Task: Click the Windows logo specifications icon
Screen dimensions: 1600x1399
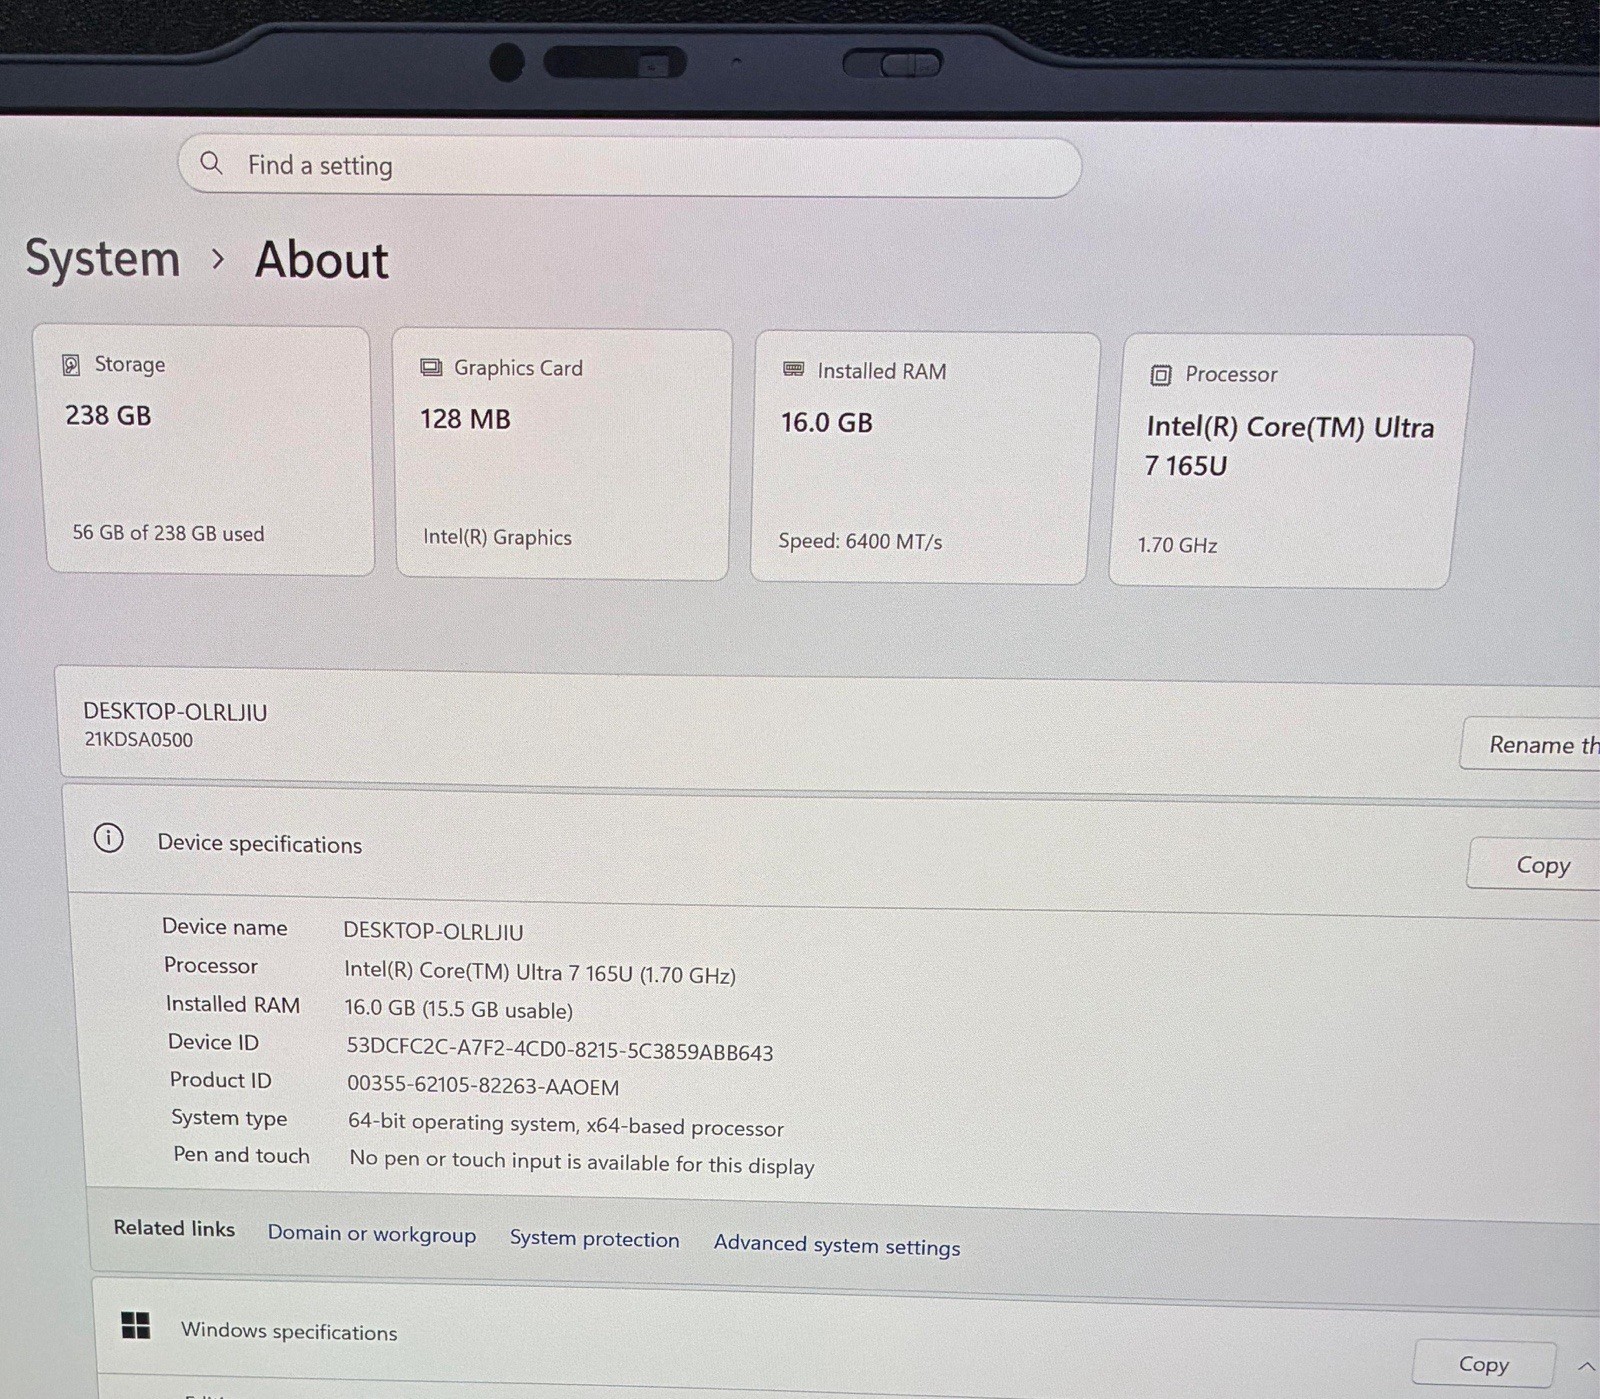Action: point(135,1326)
